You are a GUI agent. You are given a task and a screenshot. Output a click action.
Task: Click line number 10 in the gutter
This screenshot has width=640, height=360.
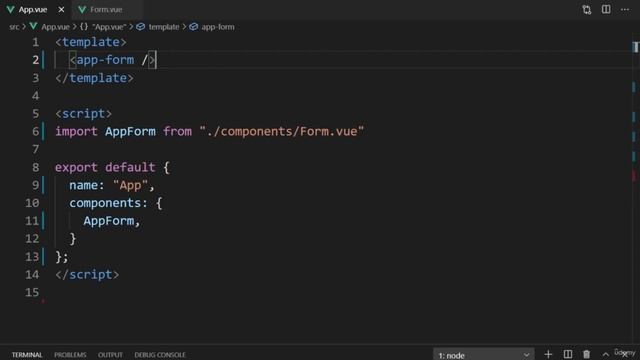[32, 203]
